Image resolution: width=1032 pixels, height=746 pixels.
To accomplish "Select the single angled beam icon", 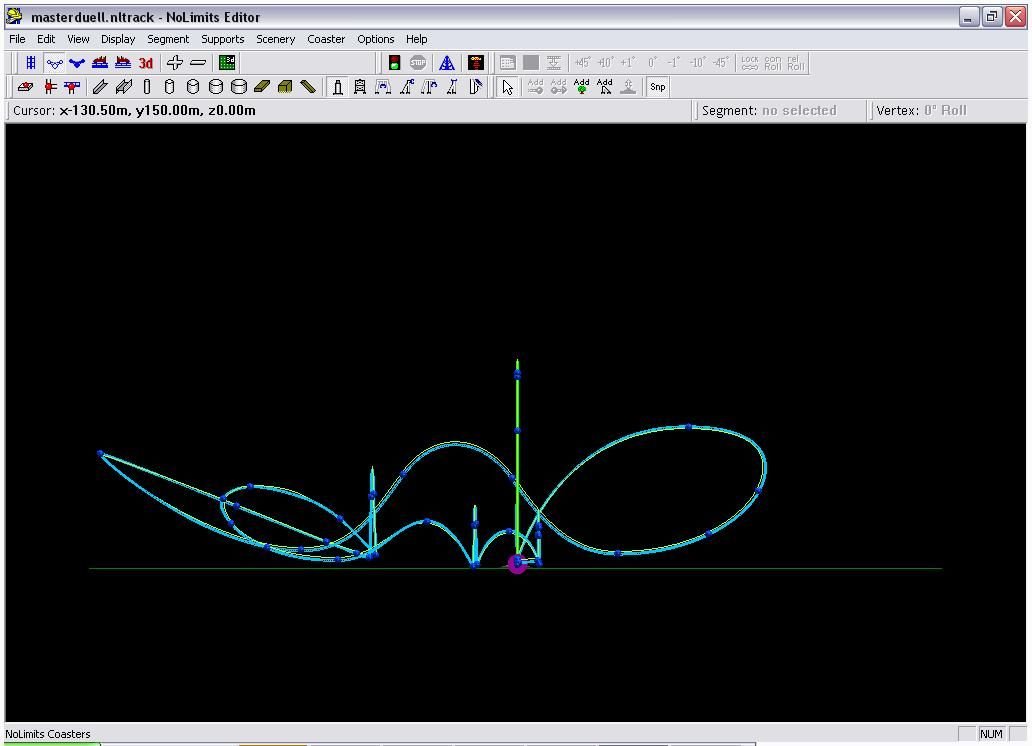I will (x=100, y=86).
